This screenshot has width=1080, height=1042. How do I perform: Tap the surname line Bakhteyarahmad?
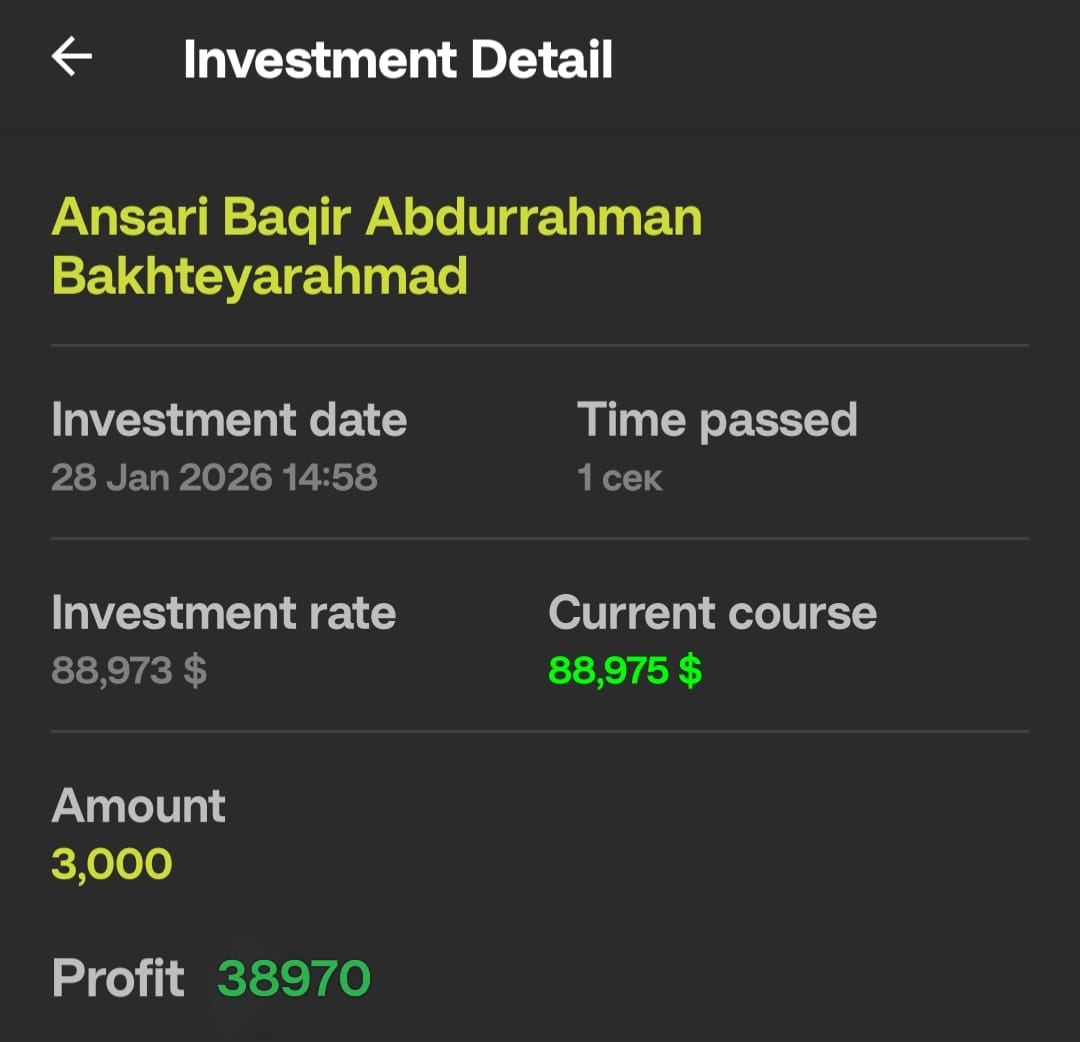(259, 275)
